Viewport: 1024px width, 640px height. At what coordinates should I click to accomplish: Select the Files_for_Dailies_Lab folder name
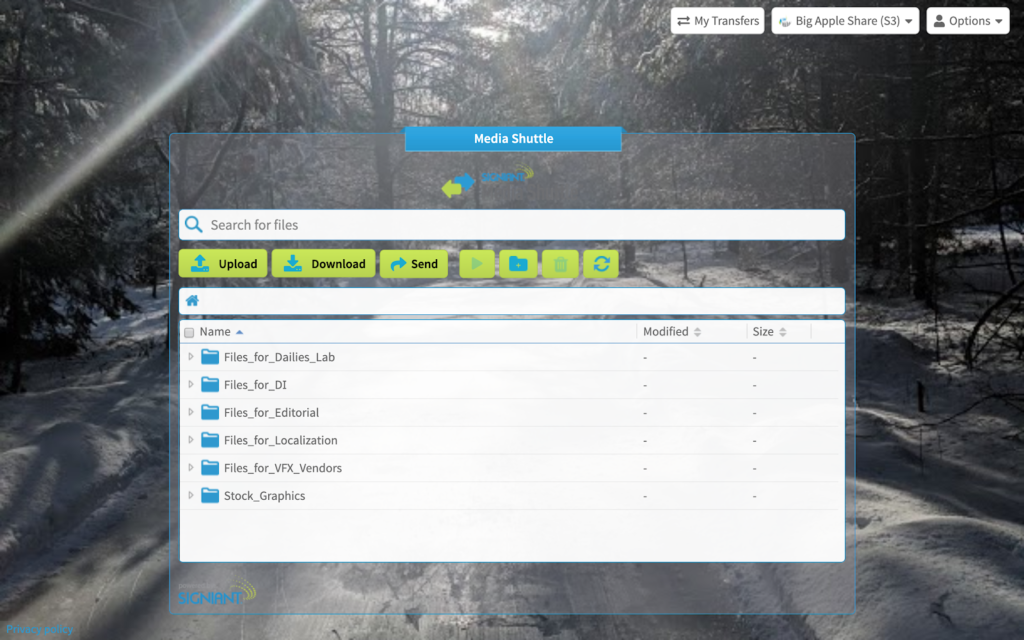point(280,357)
